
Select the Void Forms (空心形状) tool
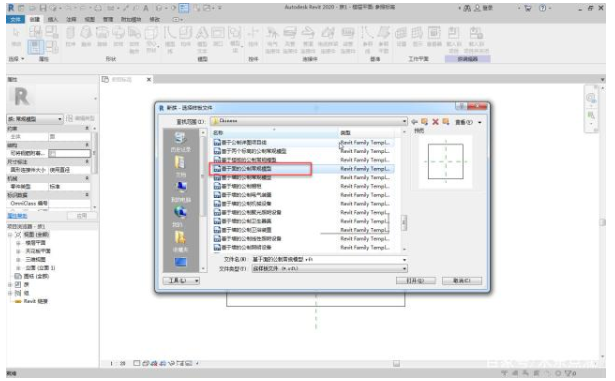(151, 39)
